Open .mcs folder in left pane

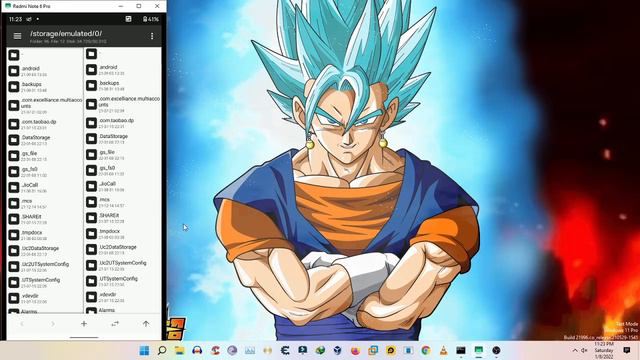45,203
